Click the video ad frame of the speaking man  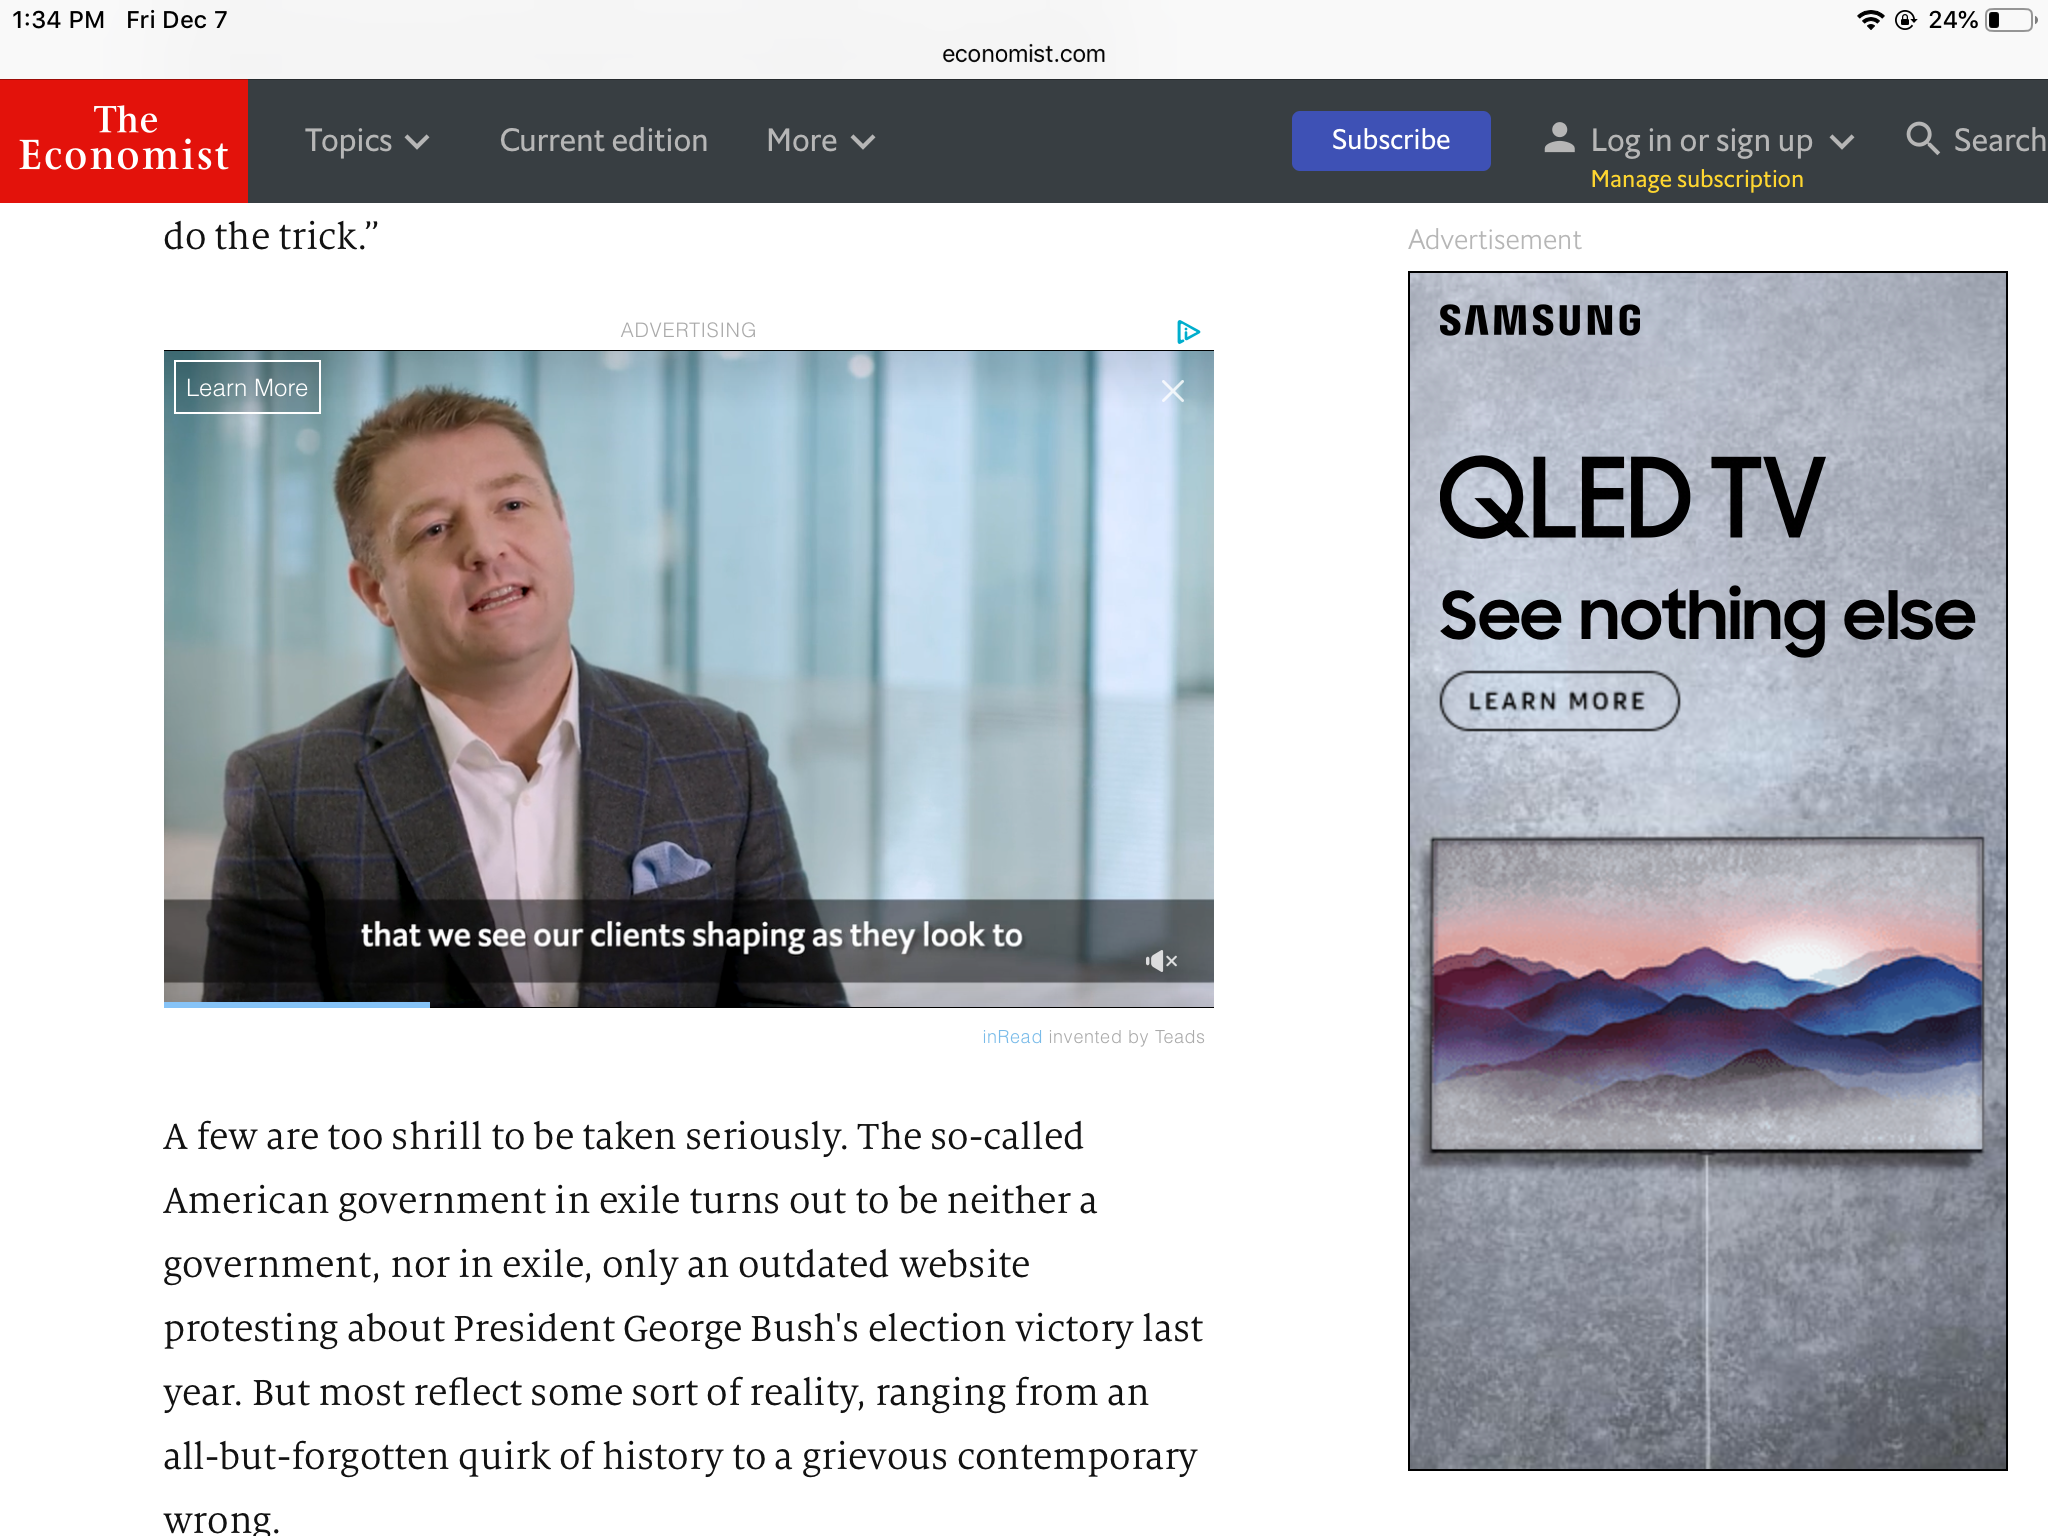[688, 678]
